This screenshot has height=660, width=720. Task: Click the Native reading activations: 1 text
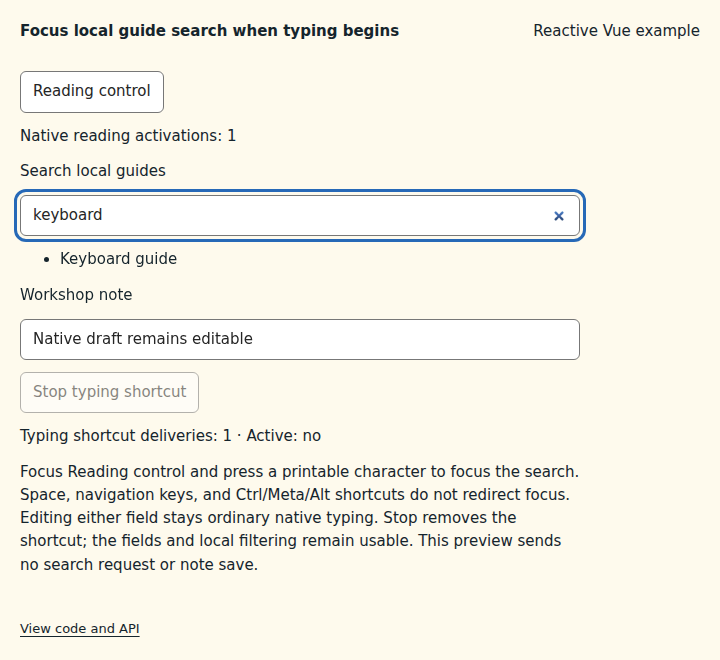[x=128, y=135]
